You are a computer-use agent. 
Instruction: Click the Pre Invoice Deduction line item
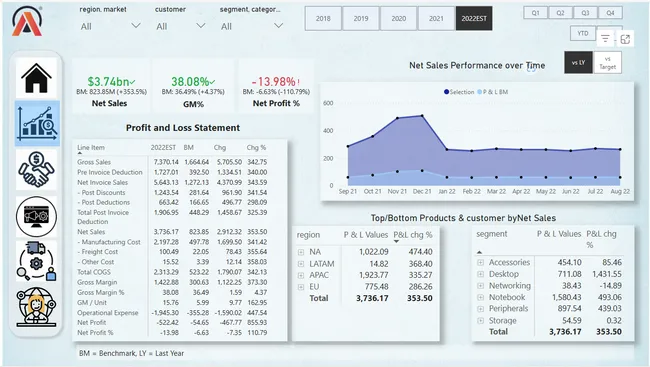click(109, 172)
